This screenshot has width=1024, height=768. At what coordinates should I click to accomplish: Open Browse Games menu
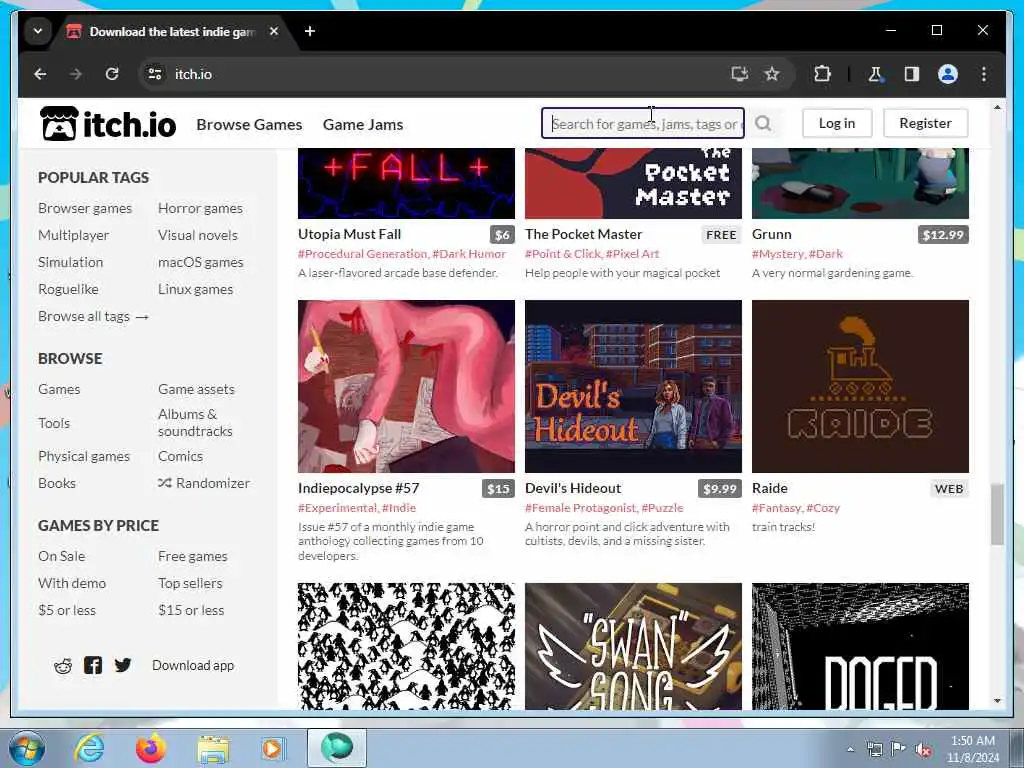point(249,124)
